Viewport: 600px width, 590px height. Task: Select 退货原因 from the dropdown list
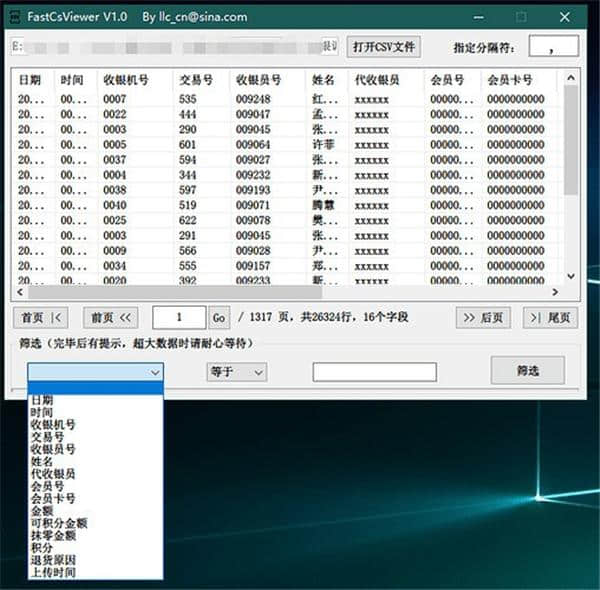[x=52, y=560]
